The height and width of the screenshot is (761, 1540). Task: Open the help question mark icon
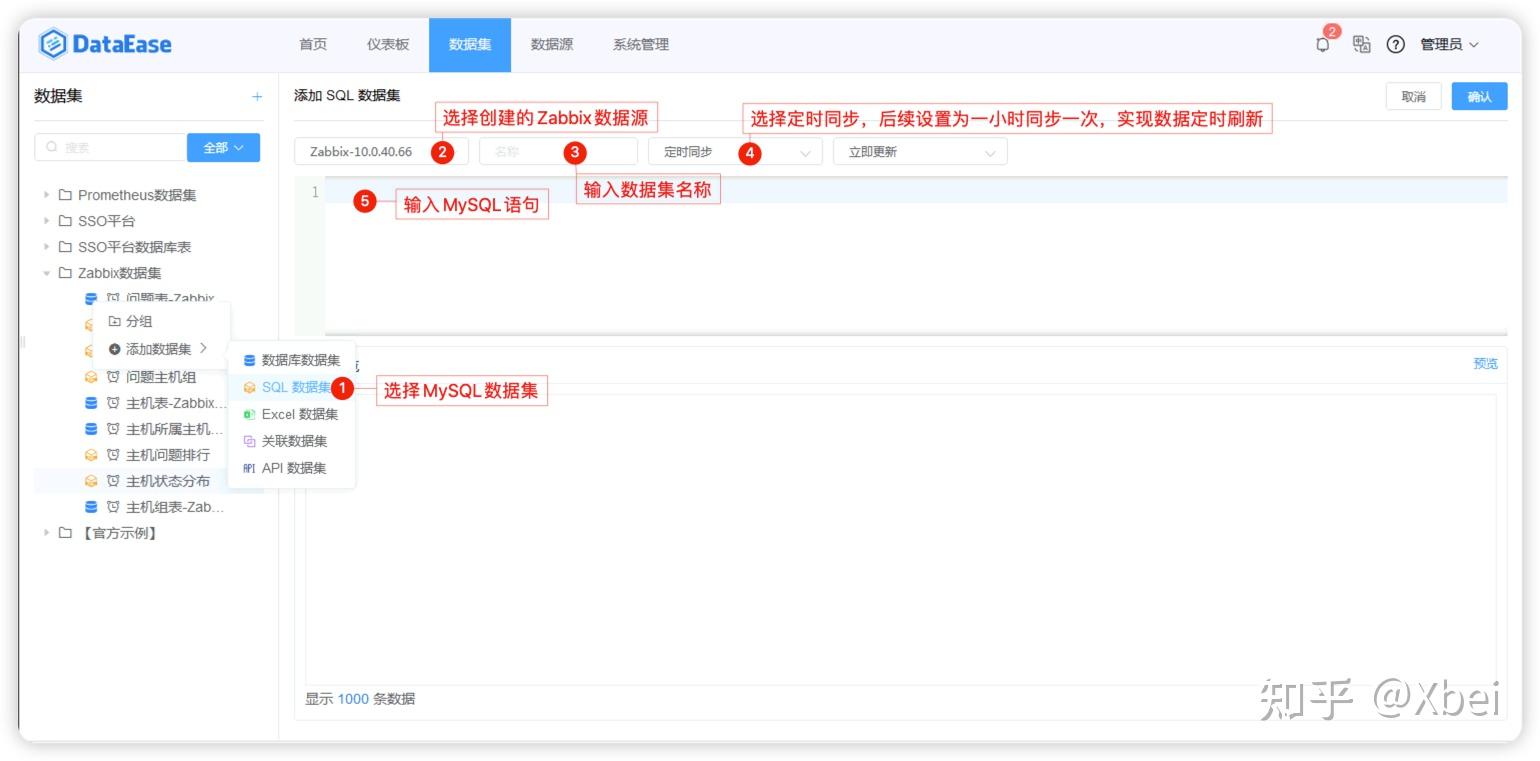coord(1395,44)
